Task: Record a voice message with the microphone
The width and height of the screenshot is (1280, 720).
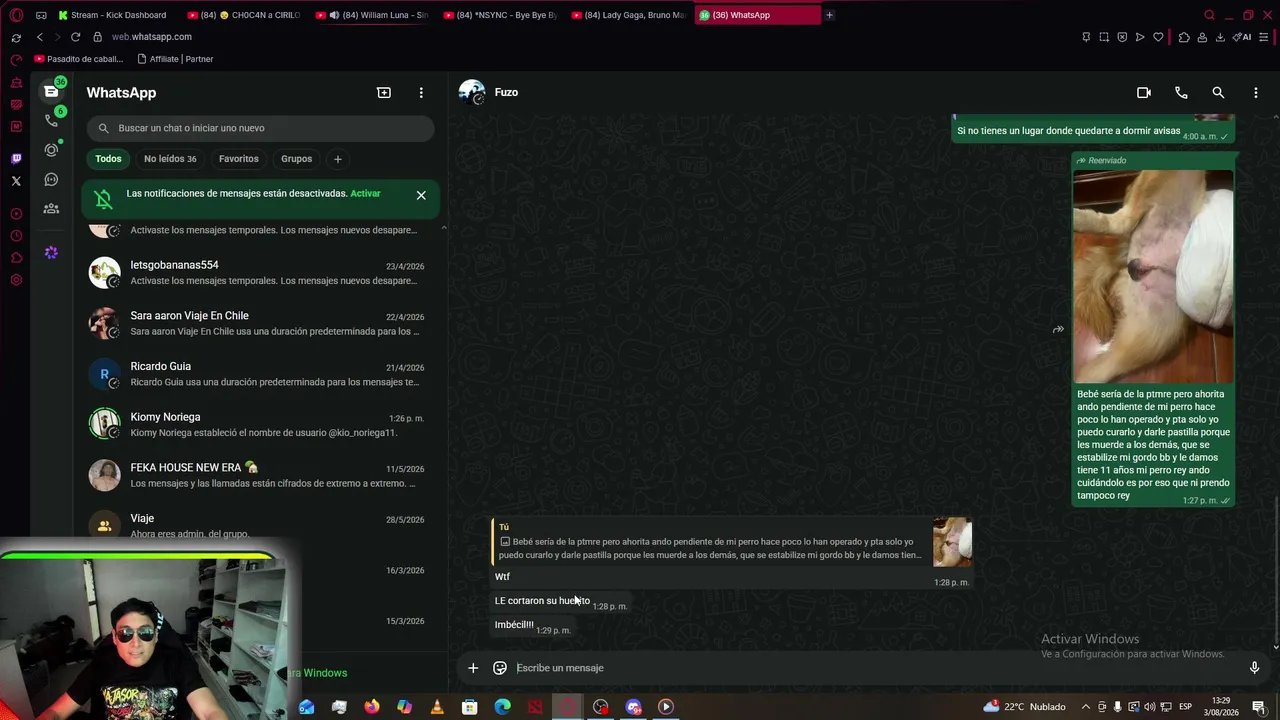Action: [x=1255, y=668]
